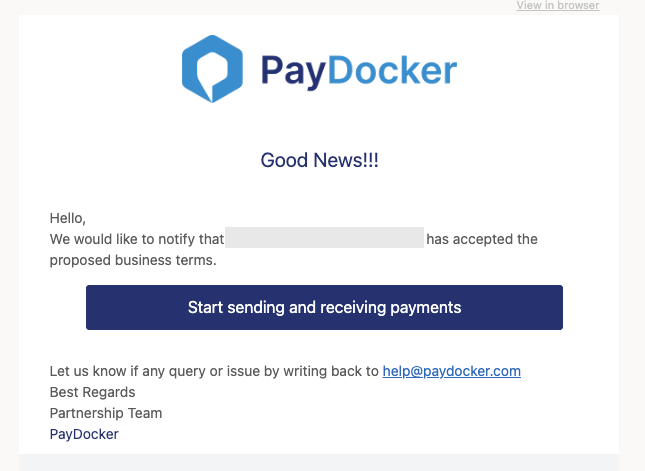
Task: Click the "Best Regards" line
Action: coord(92,392)
